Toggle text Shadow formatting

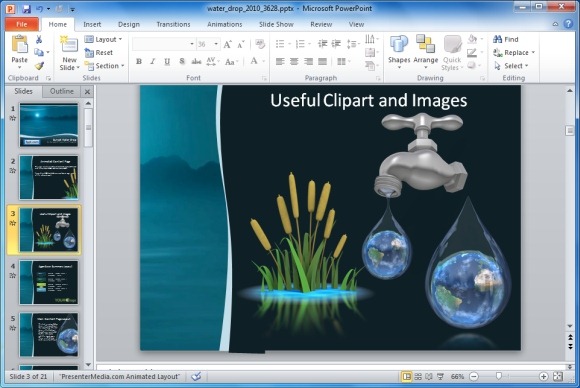182,61
